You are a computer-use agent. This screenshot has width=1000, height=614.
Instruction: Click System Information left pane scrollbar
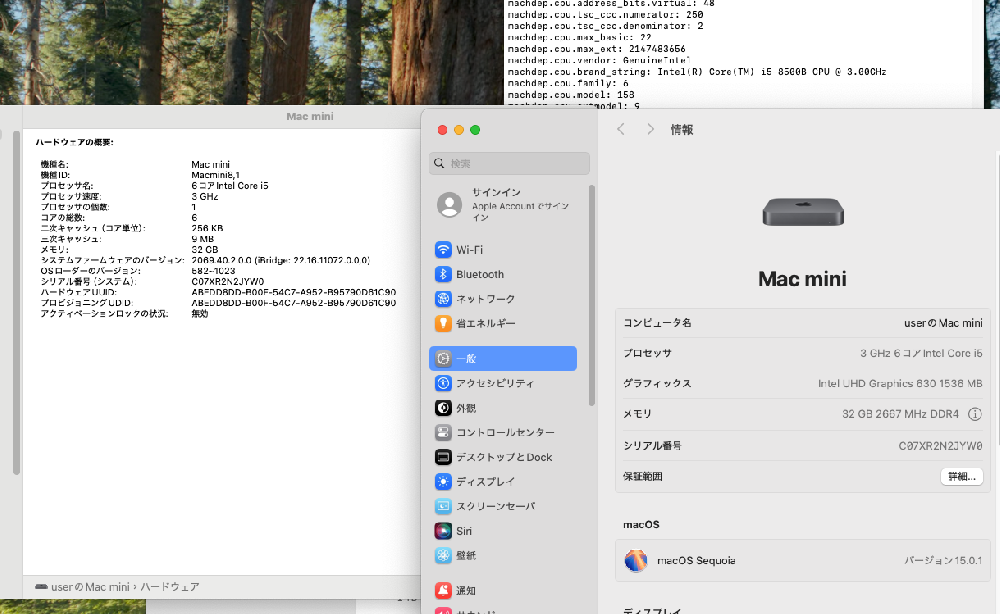[x=16, y=302]
